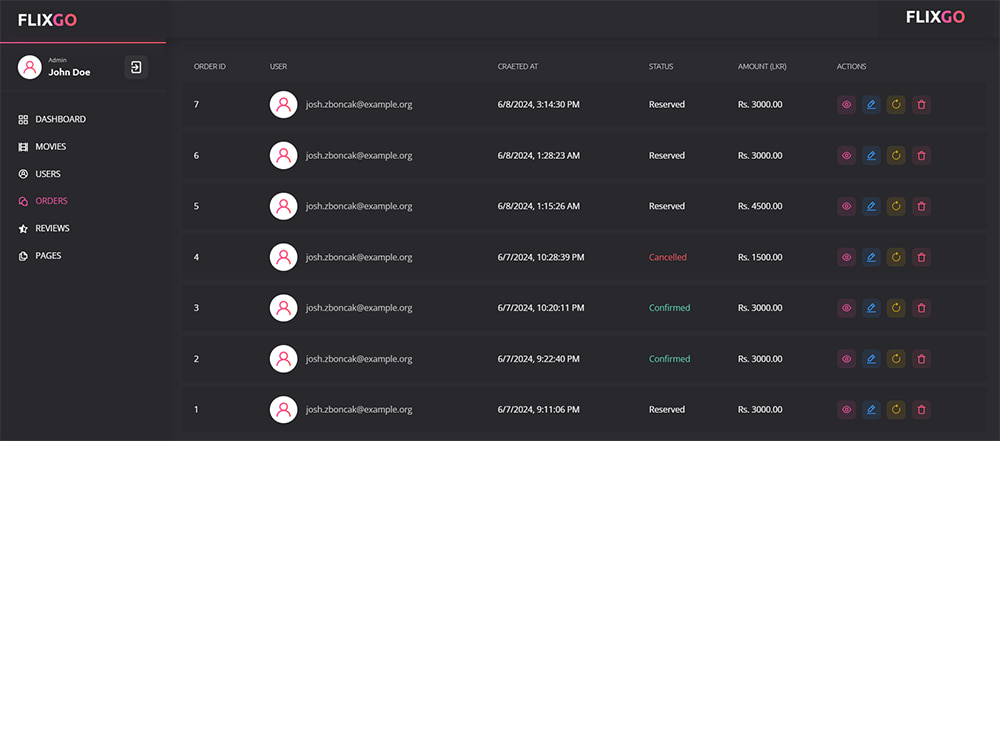This screenshot has height=750, width=1000.
Task: Click Confirmed status of order 3
Action: [x=670, y=308]
